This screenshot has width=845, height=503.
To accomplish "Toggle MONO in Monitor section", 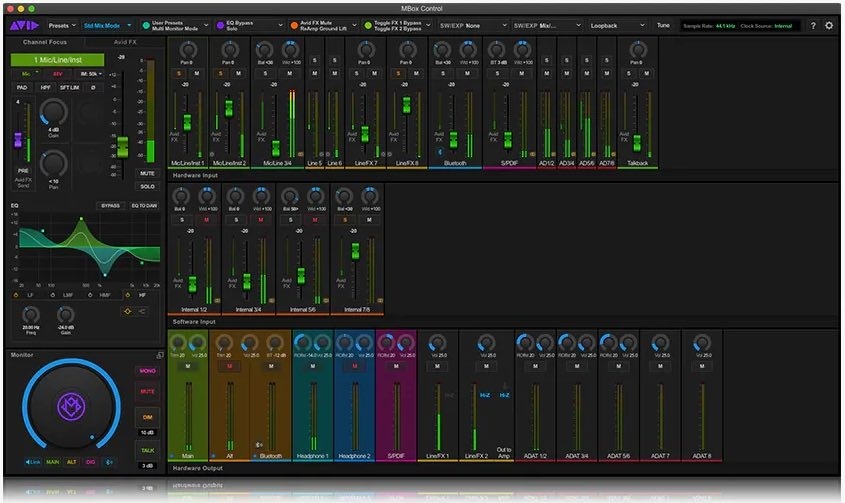I will 147,371.
